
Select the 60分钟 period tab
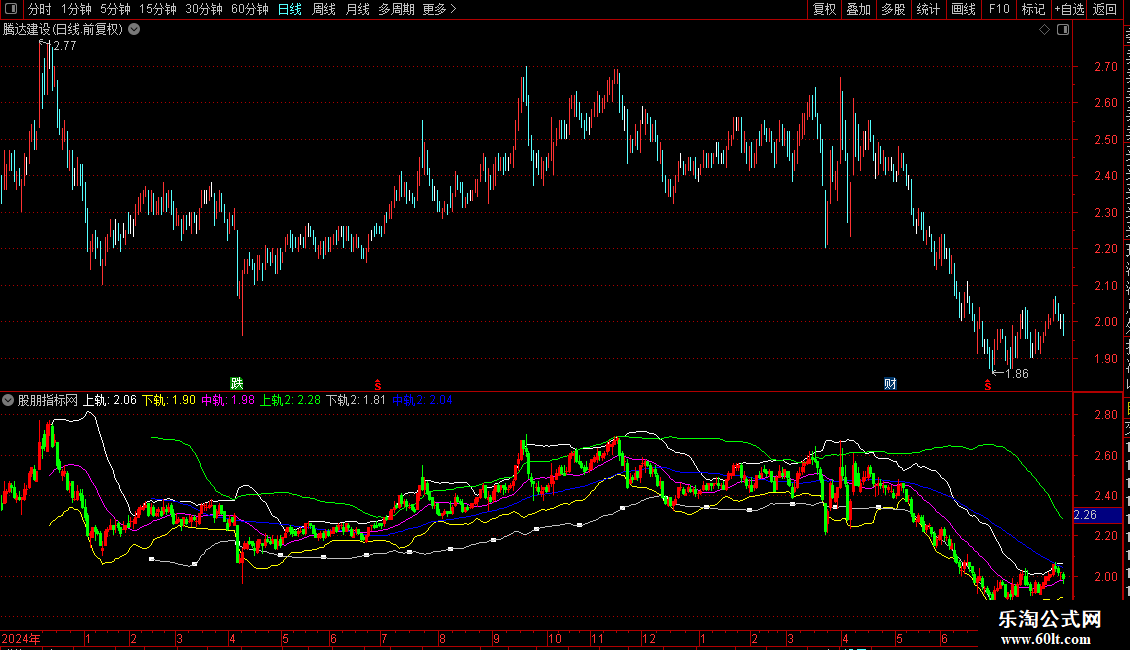(250, 9)
